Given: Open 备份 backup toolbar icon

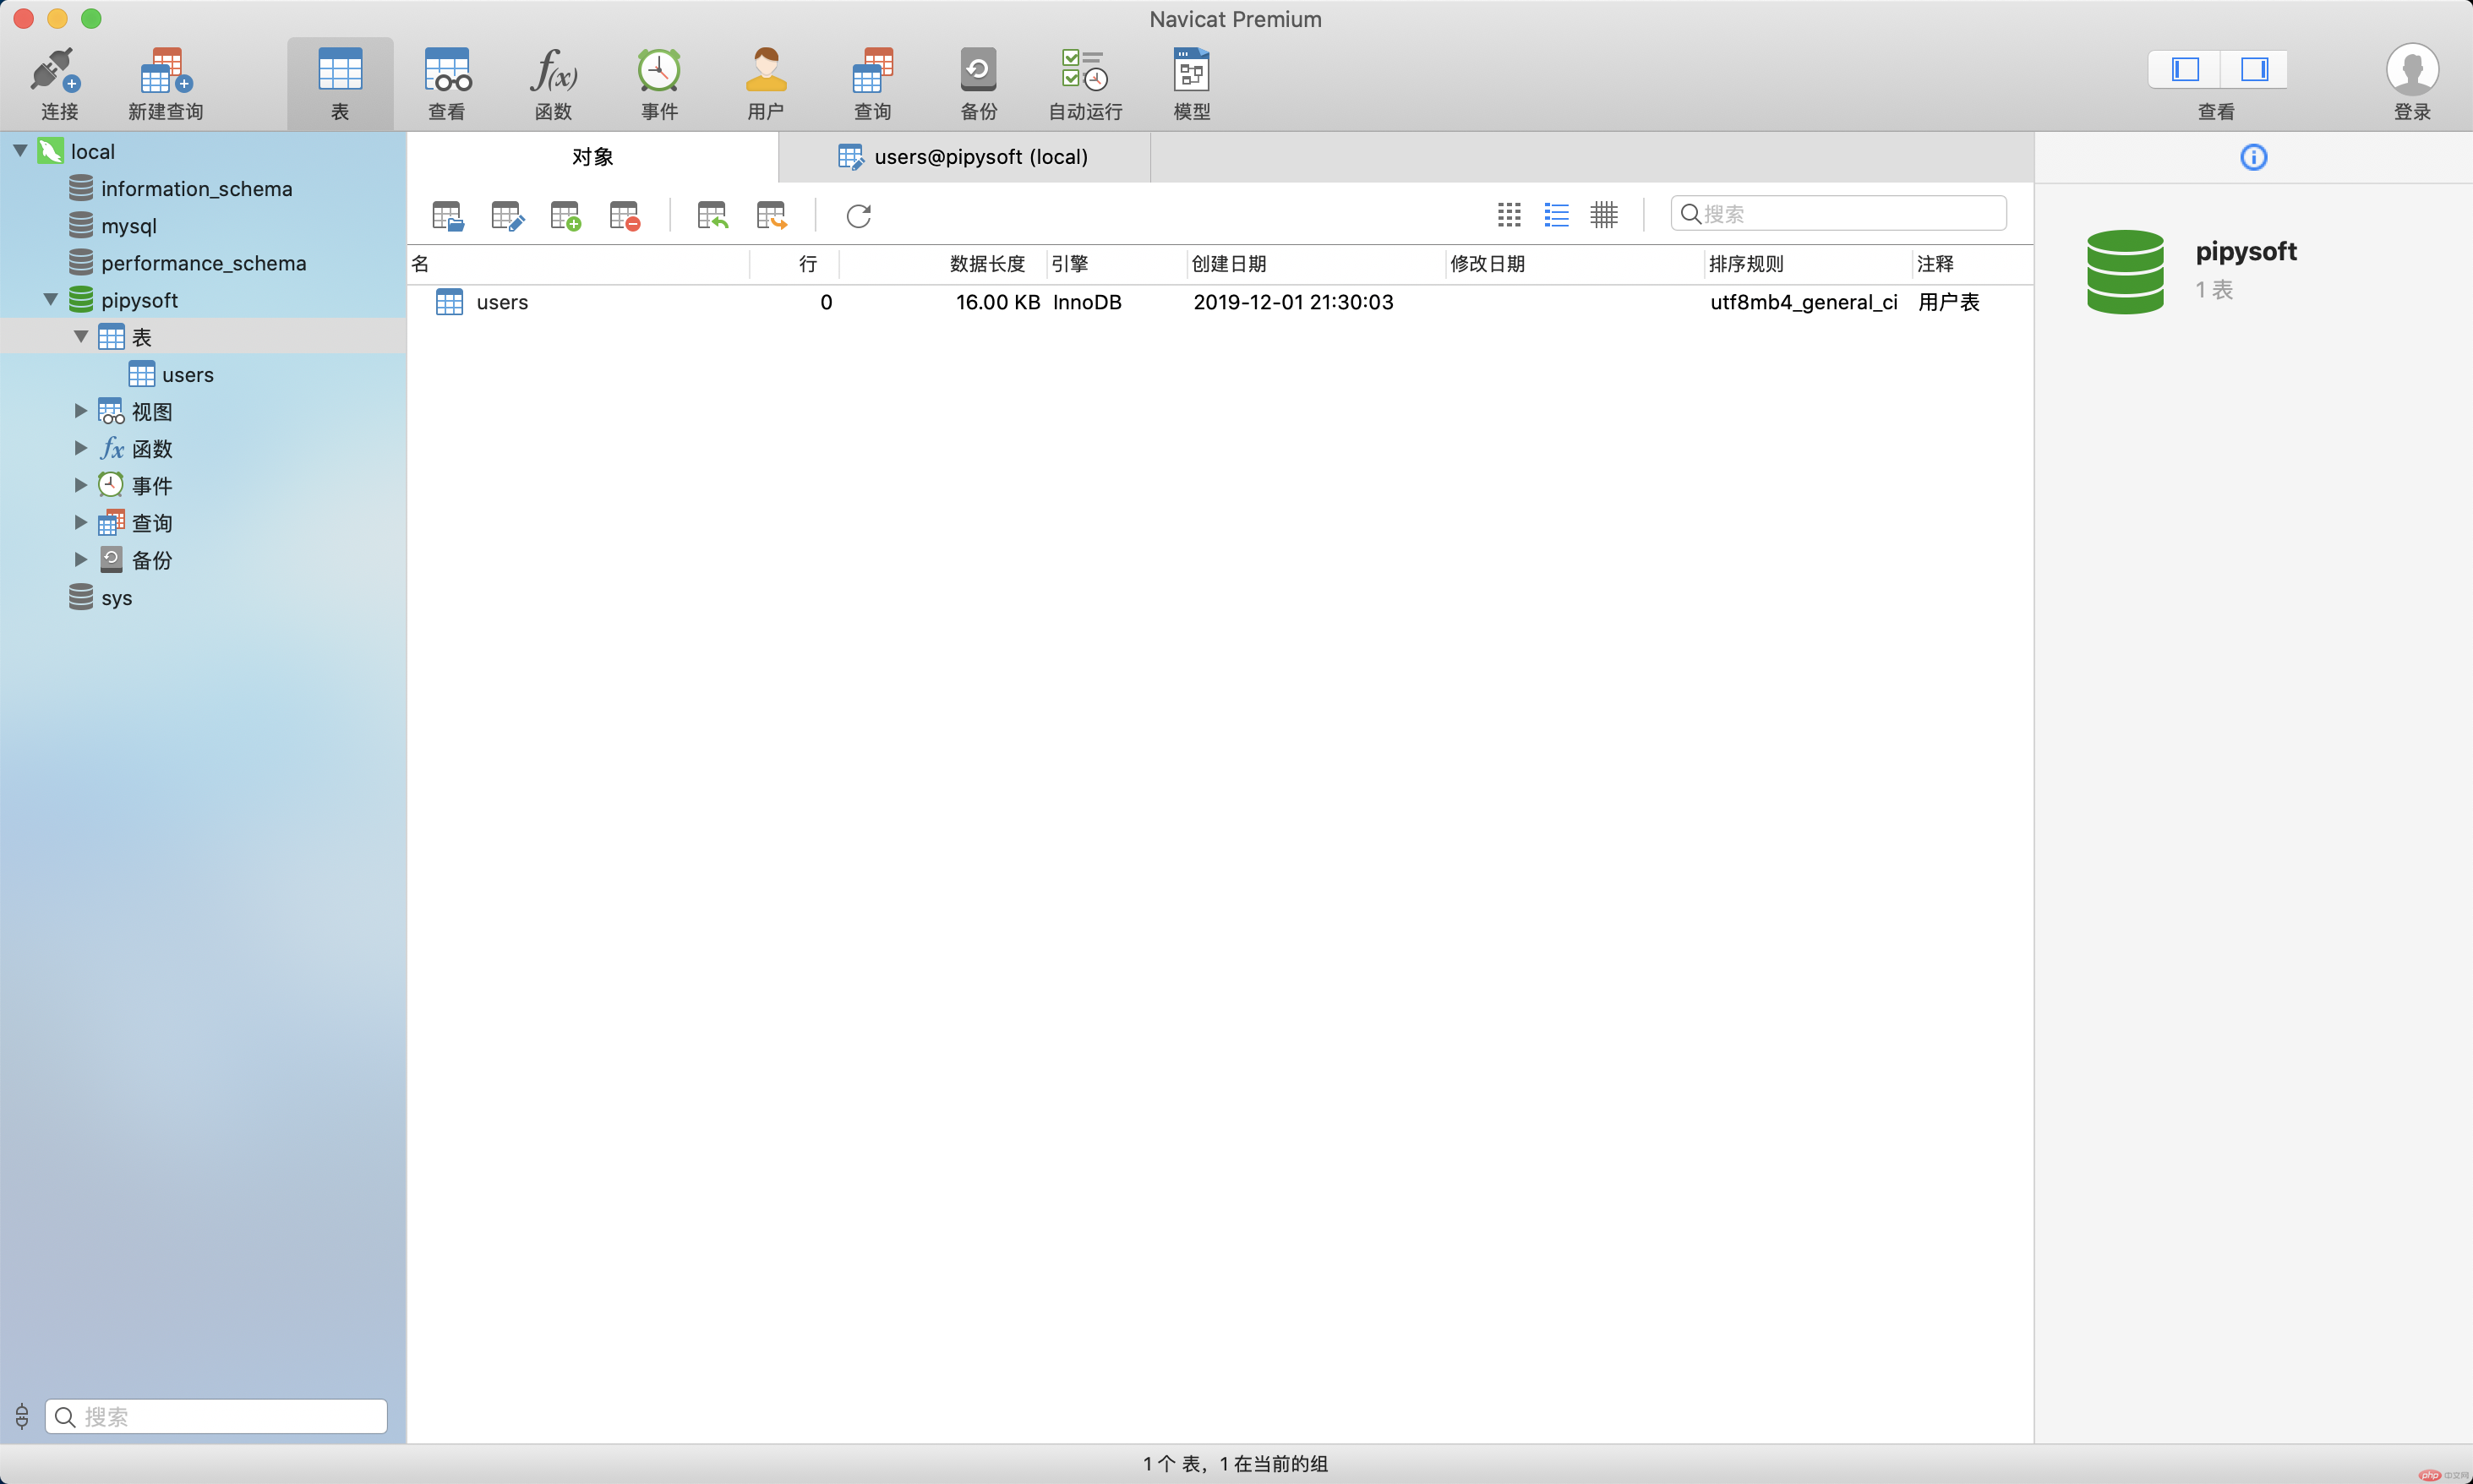Looking at the screenshot, I should coord(978,71).
